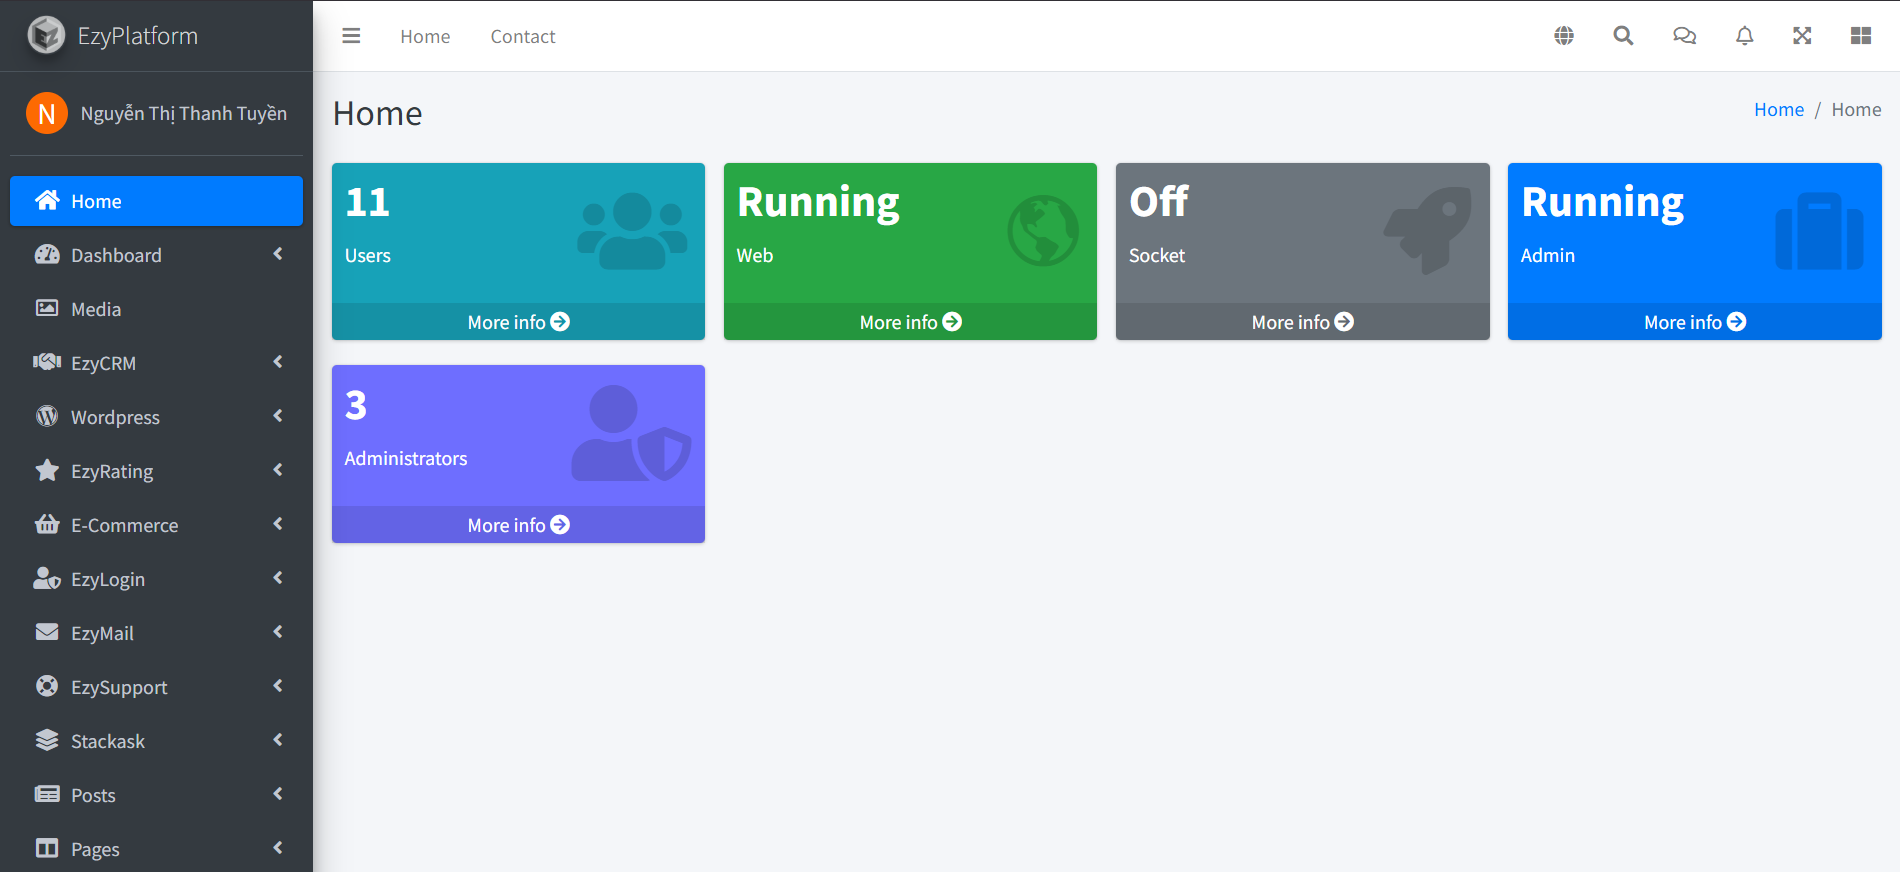Click the Media image icon
The image size is (1900, 872).
[x=47, y=308]
